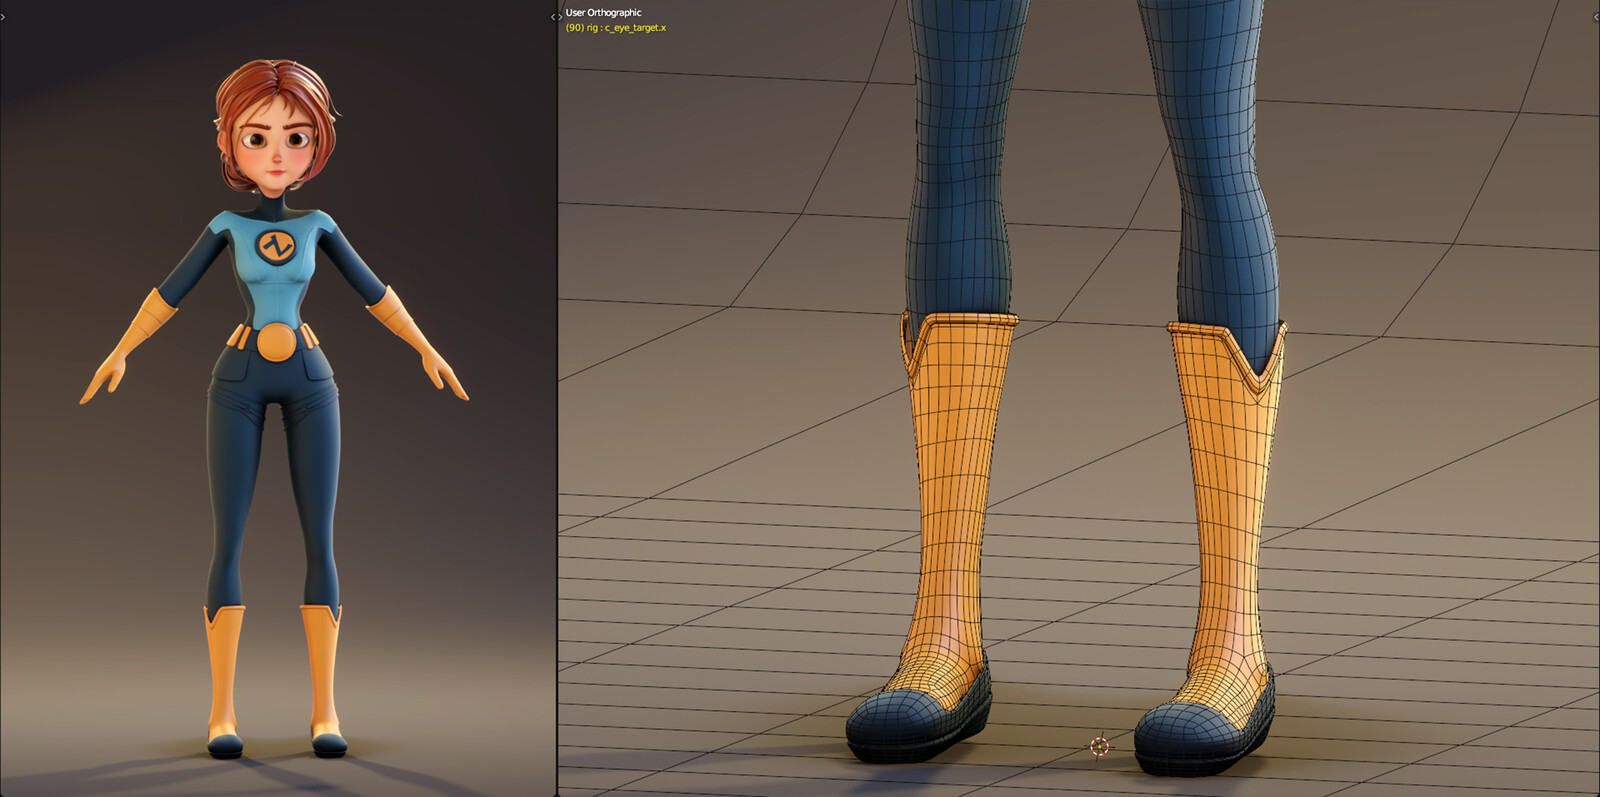Viewport: 1600px width, 797px height.
Task: Expand the toolbar arrow at render viewport's left edge
Action: [x=3, y=17]
